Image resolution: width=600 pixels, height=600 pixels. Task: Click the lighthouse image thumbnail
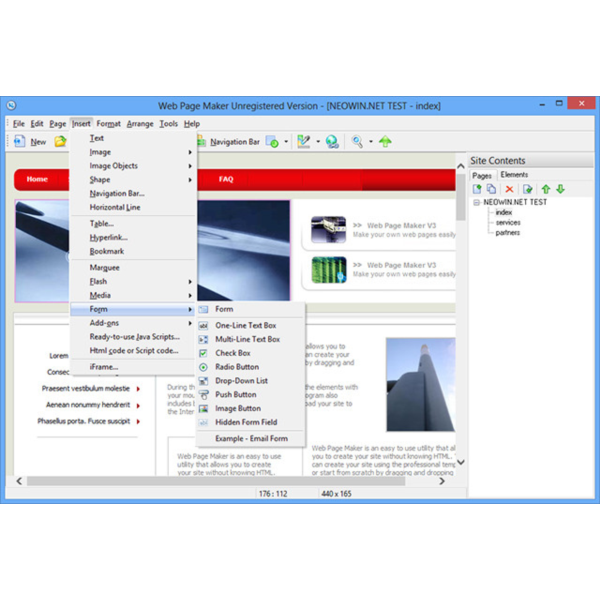point(421,385)
